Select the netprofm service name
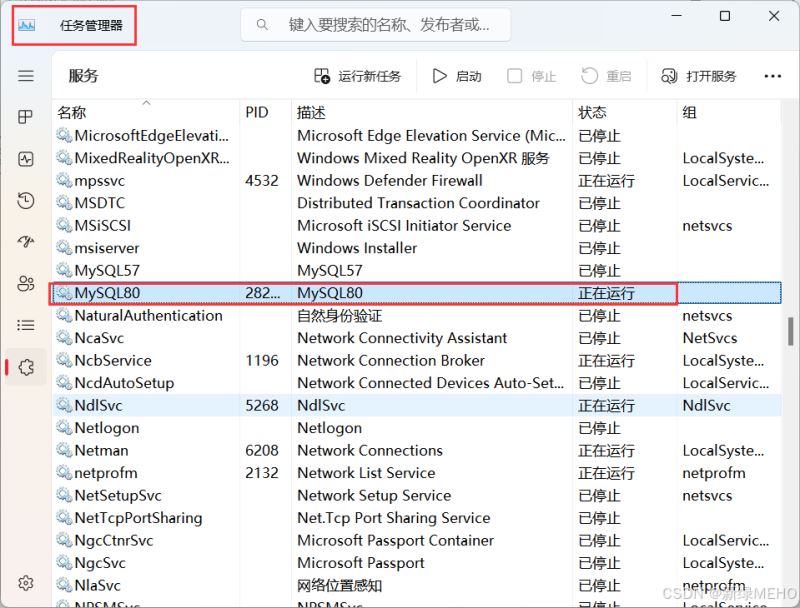 [x=106, y=473]
